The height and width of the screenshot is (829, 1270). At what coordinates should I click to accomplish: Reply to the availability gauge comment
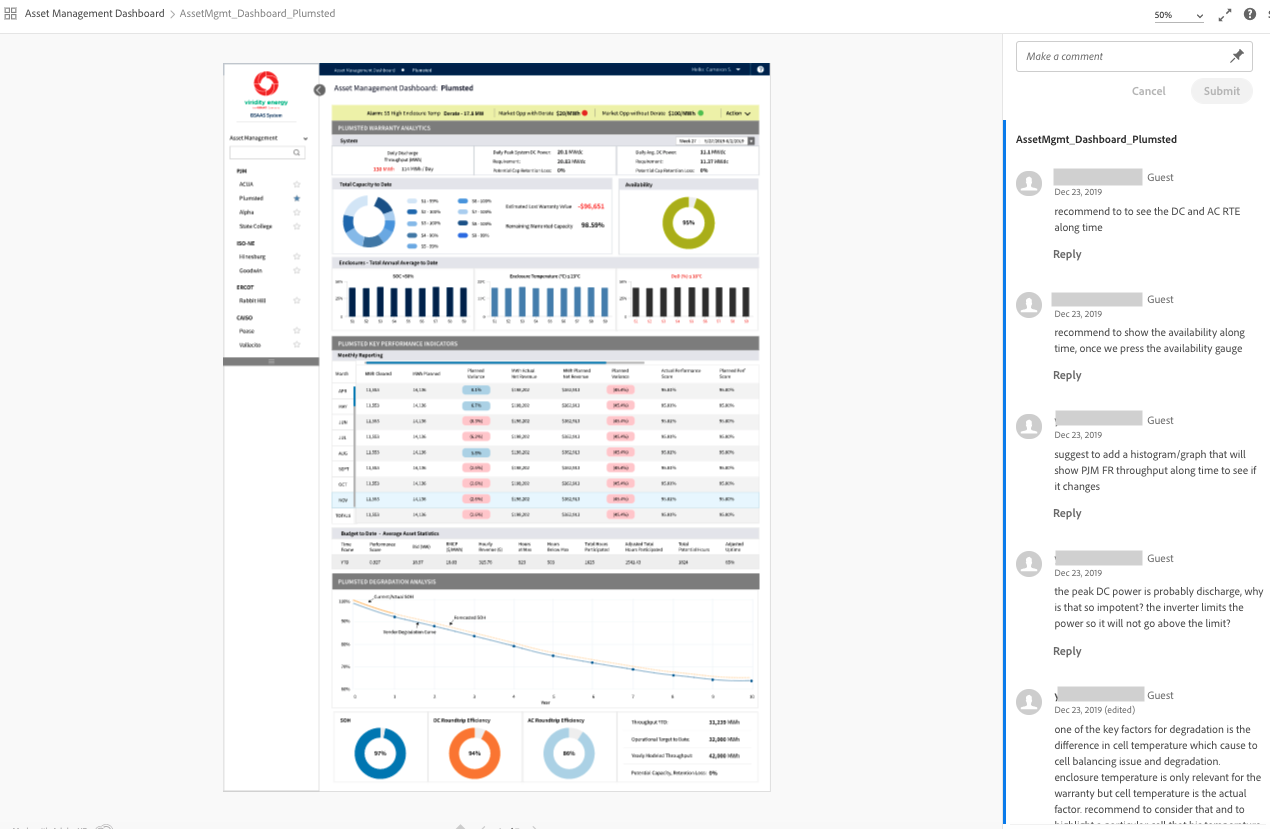1067,375
